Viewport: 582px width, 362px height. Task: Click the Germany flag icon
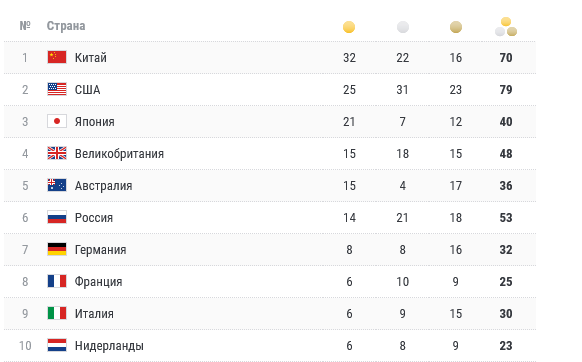57,249
